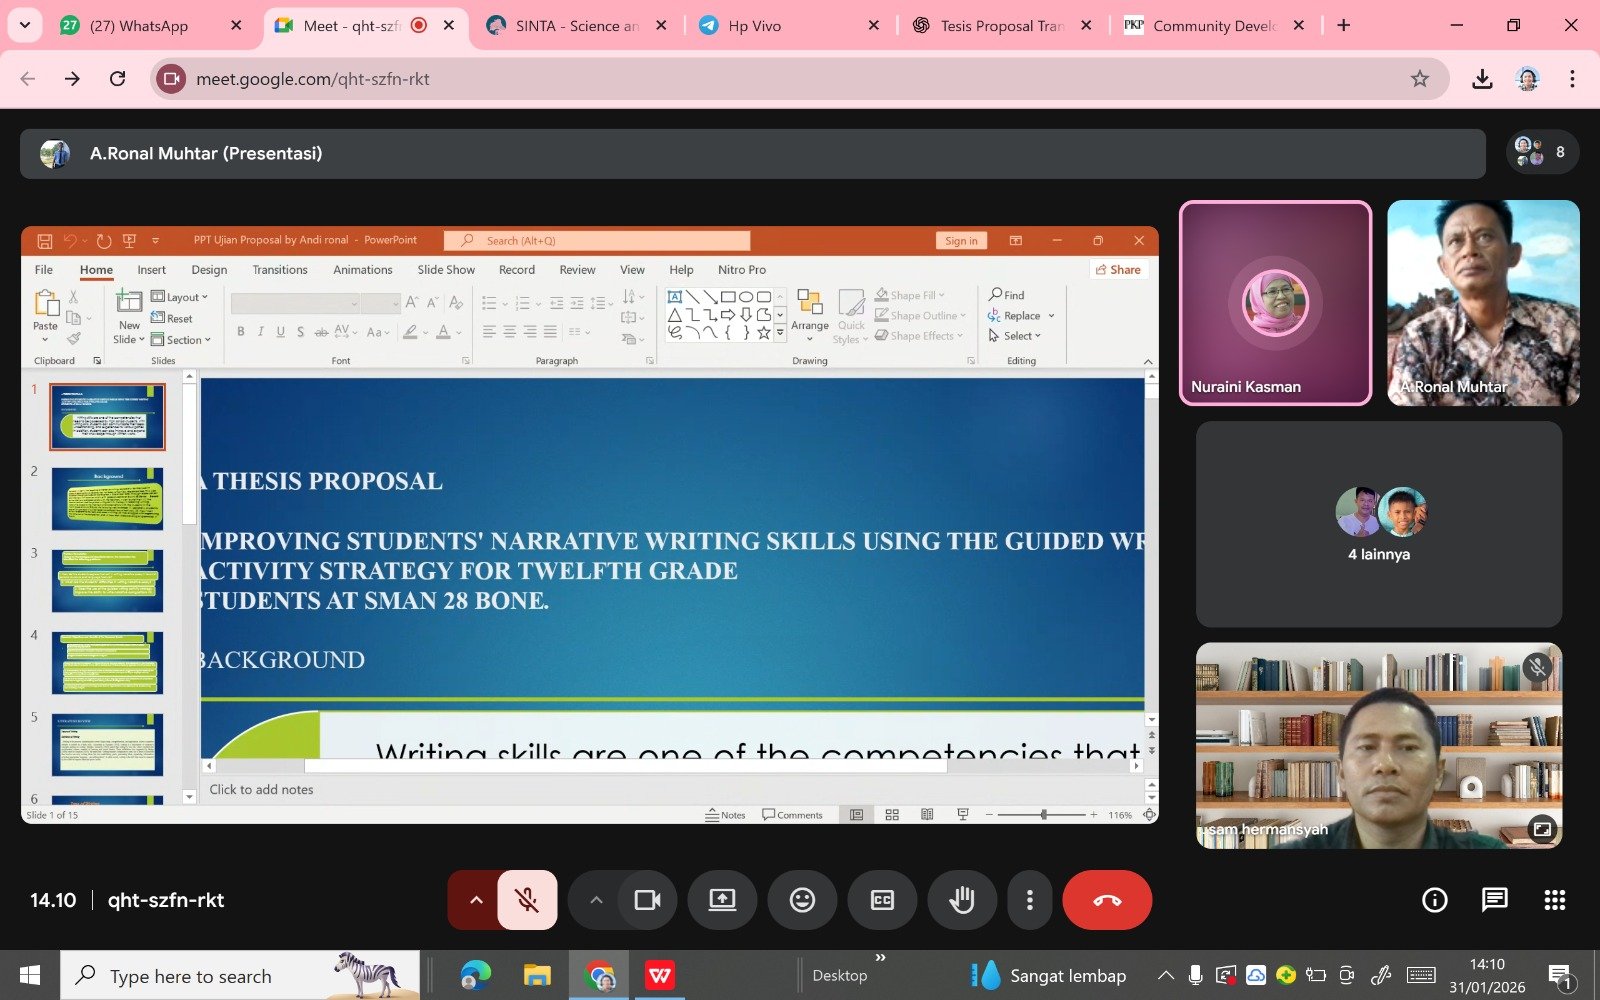Open the share screen (Present now) control
1600x1000 pixels.
(x=722, y=900)
